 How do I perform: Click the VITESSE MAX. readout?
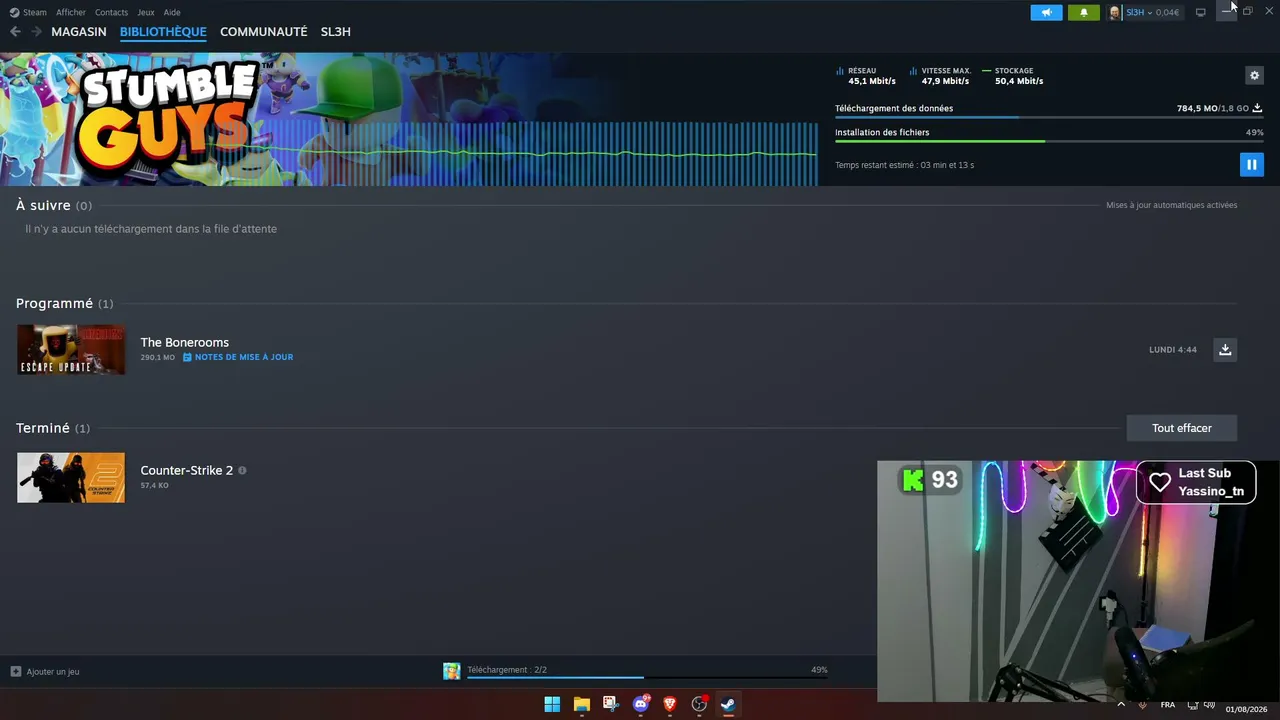coord(941,76)
